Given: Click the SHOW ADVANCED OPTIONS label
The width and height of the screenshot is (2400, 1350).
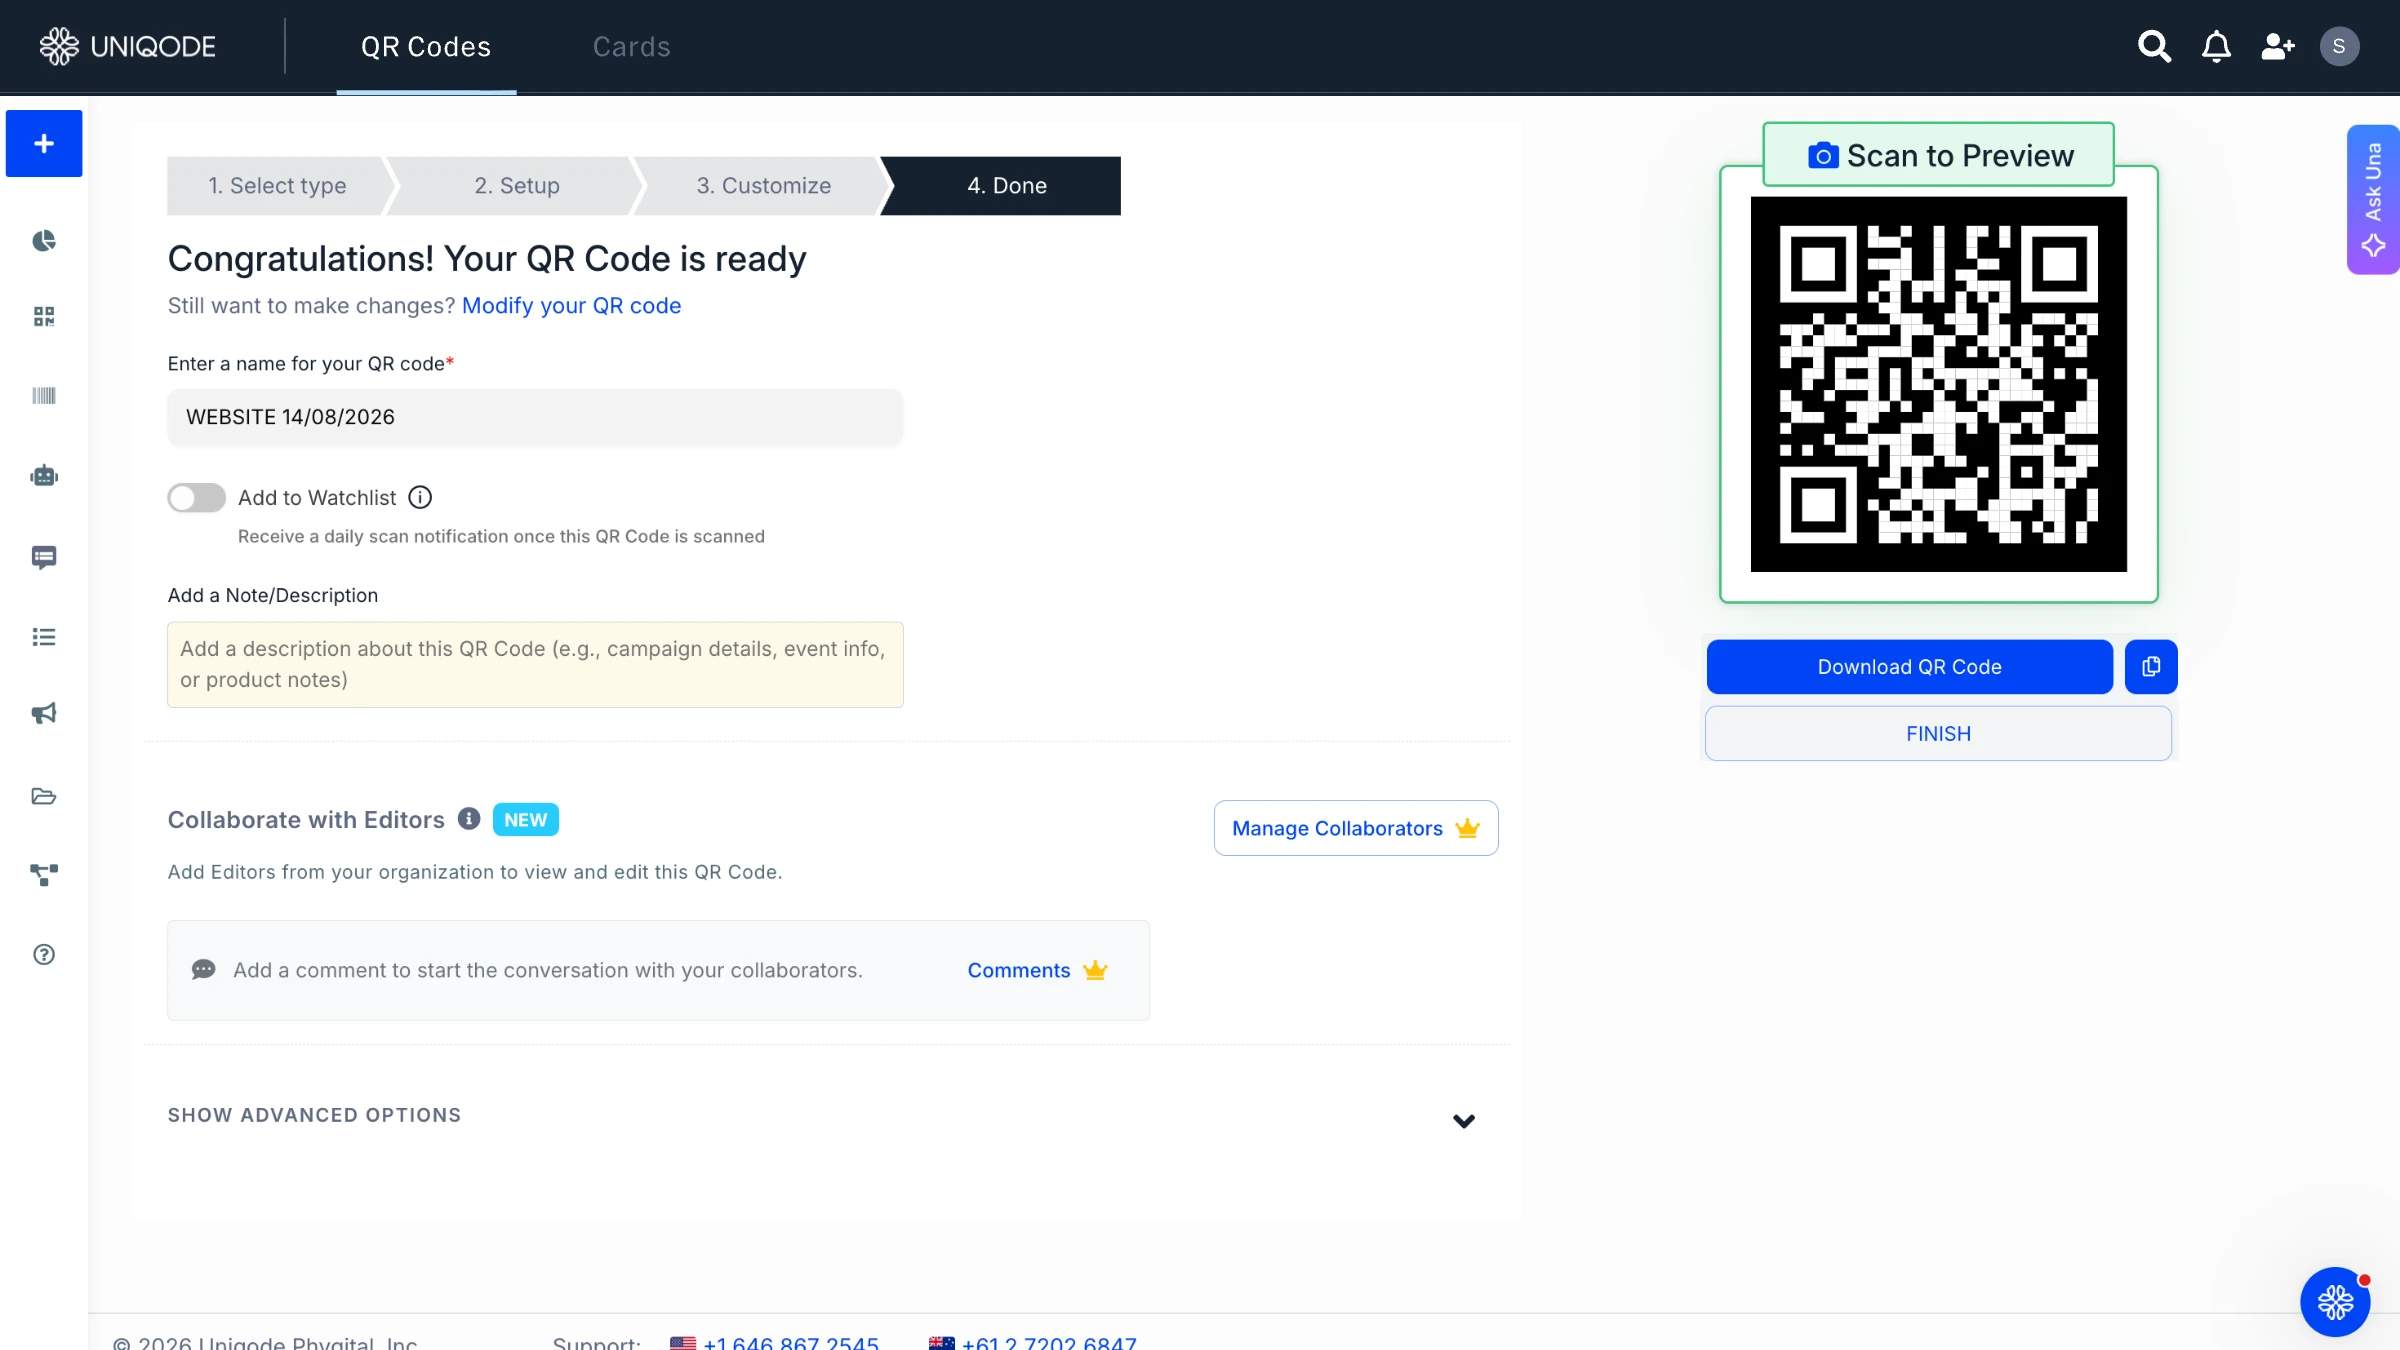Looking at the screenshot, I should point(314,1115).
